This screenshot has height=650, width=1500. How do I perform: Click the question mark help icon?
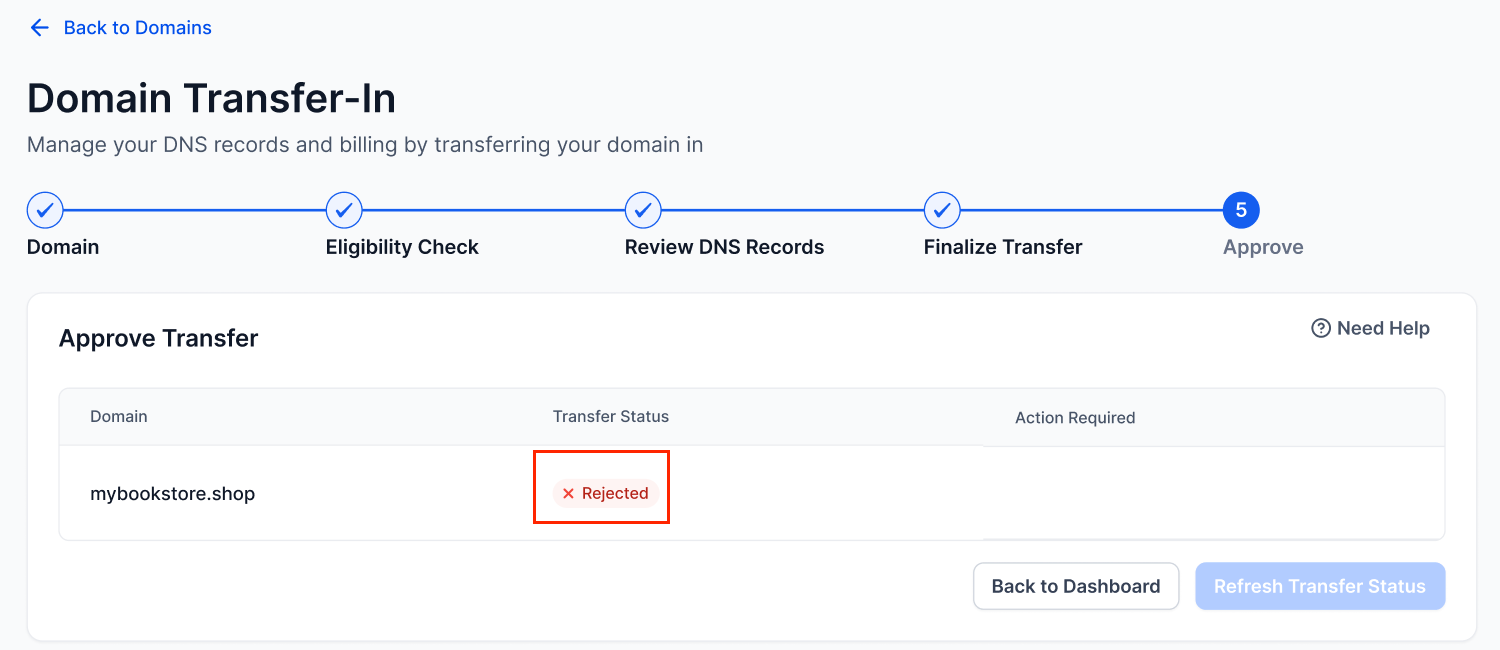1321,328
